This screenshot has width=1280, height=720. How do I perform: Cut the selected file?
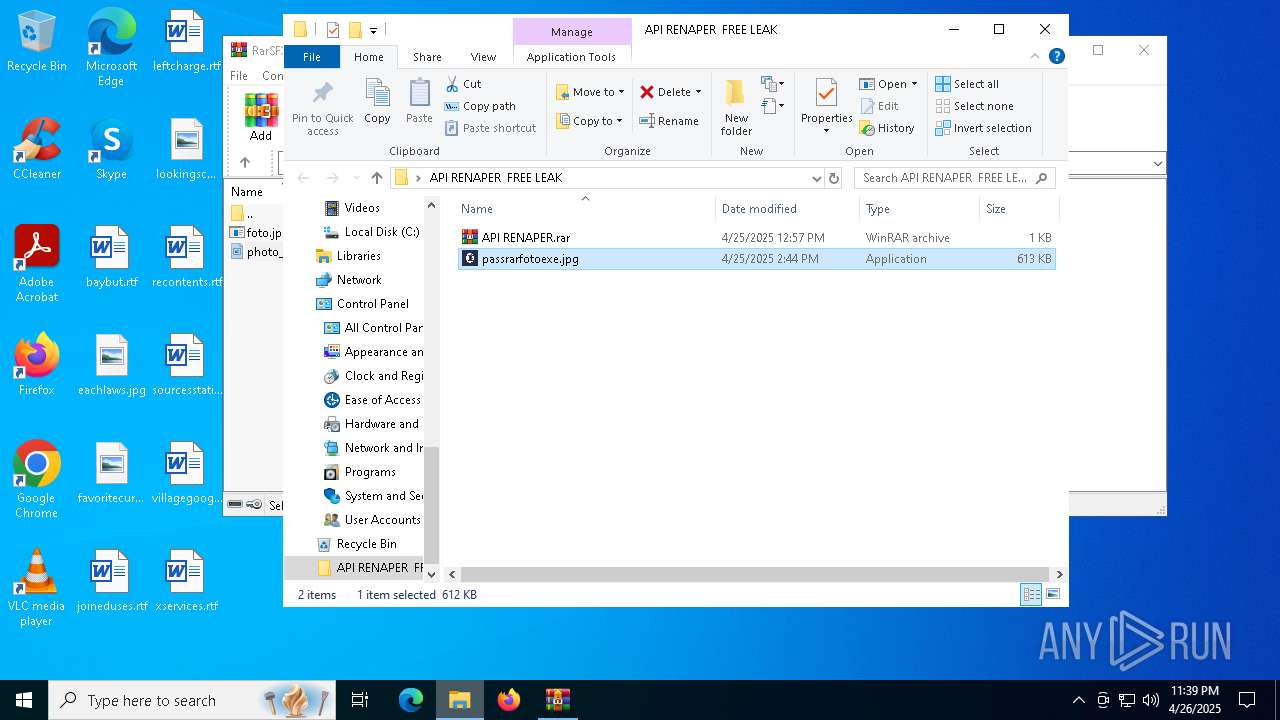[x=463, y=84]
